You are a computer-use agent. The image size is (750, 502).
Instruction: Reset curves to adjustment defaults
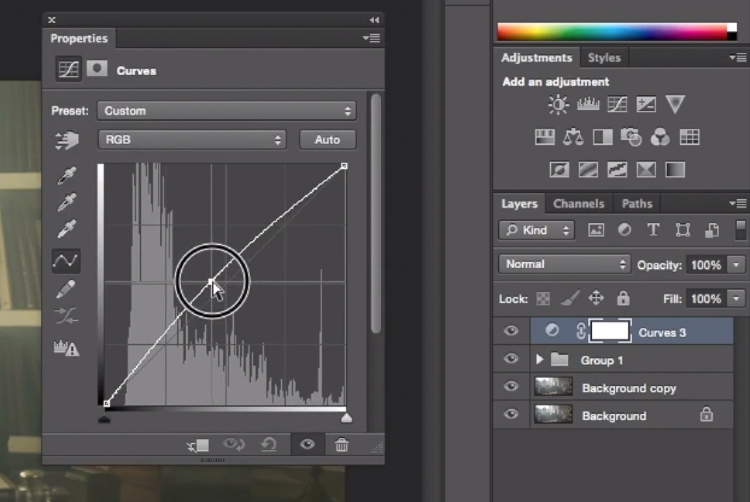point(269,445)
